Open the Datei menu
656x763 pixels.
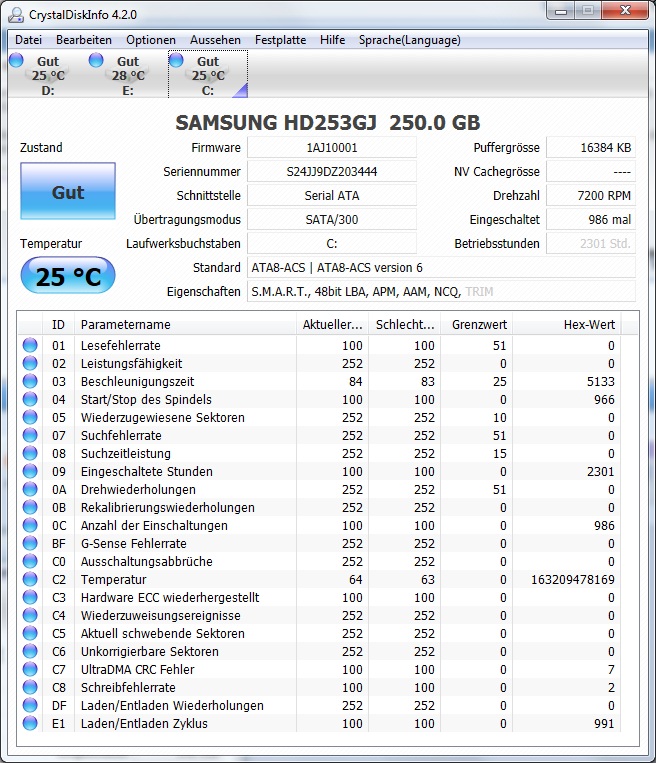pyautogui.click(x=28, y=40)
